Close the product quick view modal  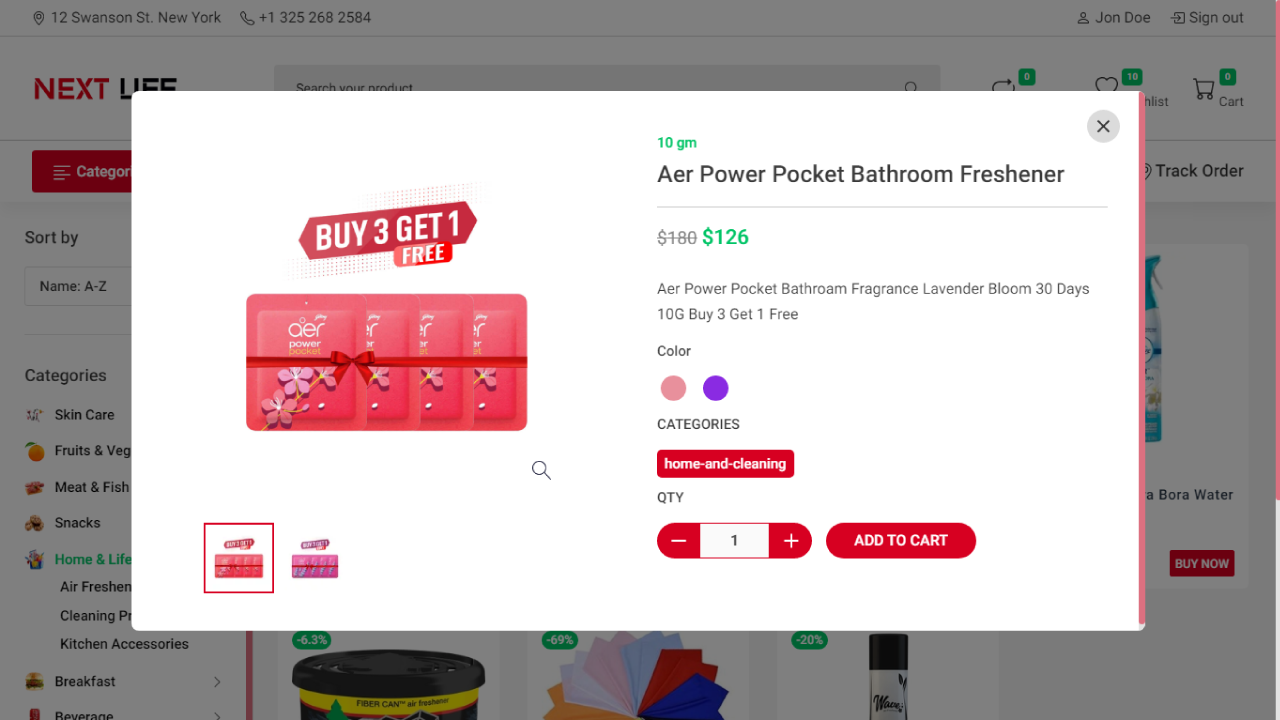(x=1103, y=126)
